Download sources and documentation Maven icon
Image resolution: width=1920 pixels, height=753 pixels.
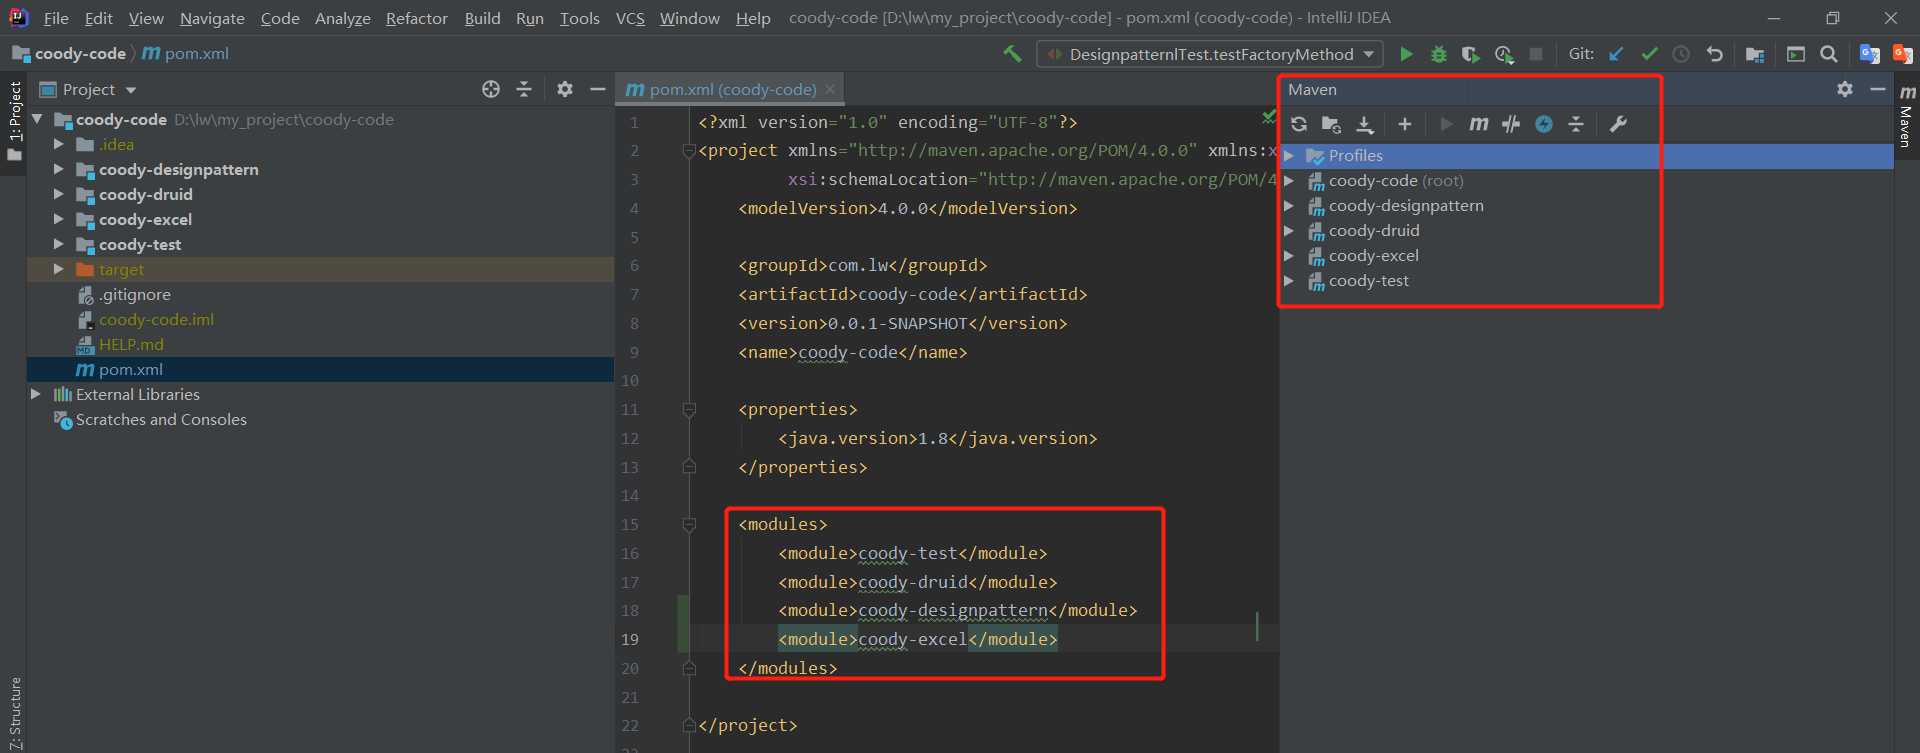(1364, 124)
